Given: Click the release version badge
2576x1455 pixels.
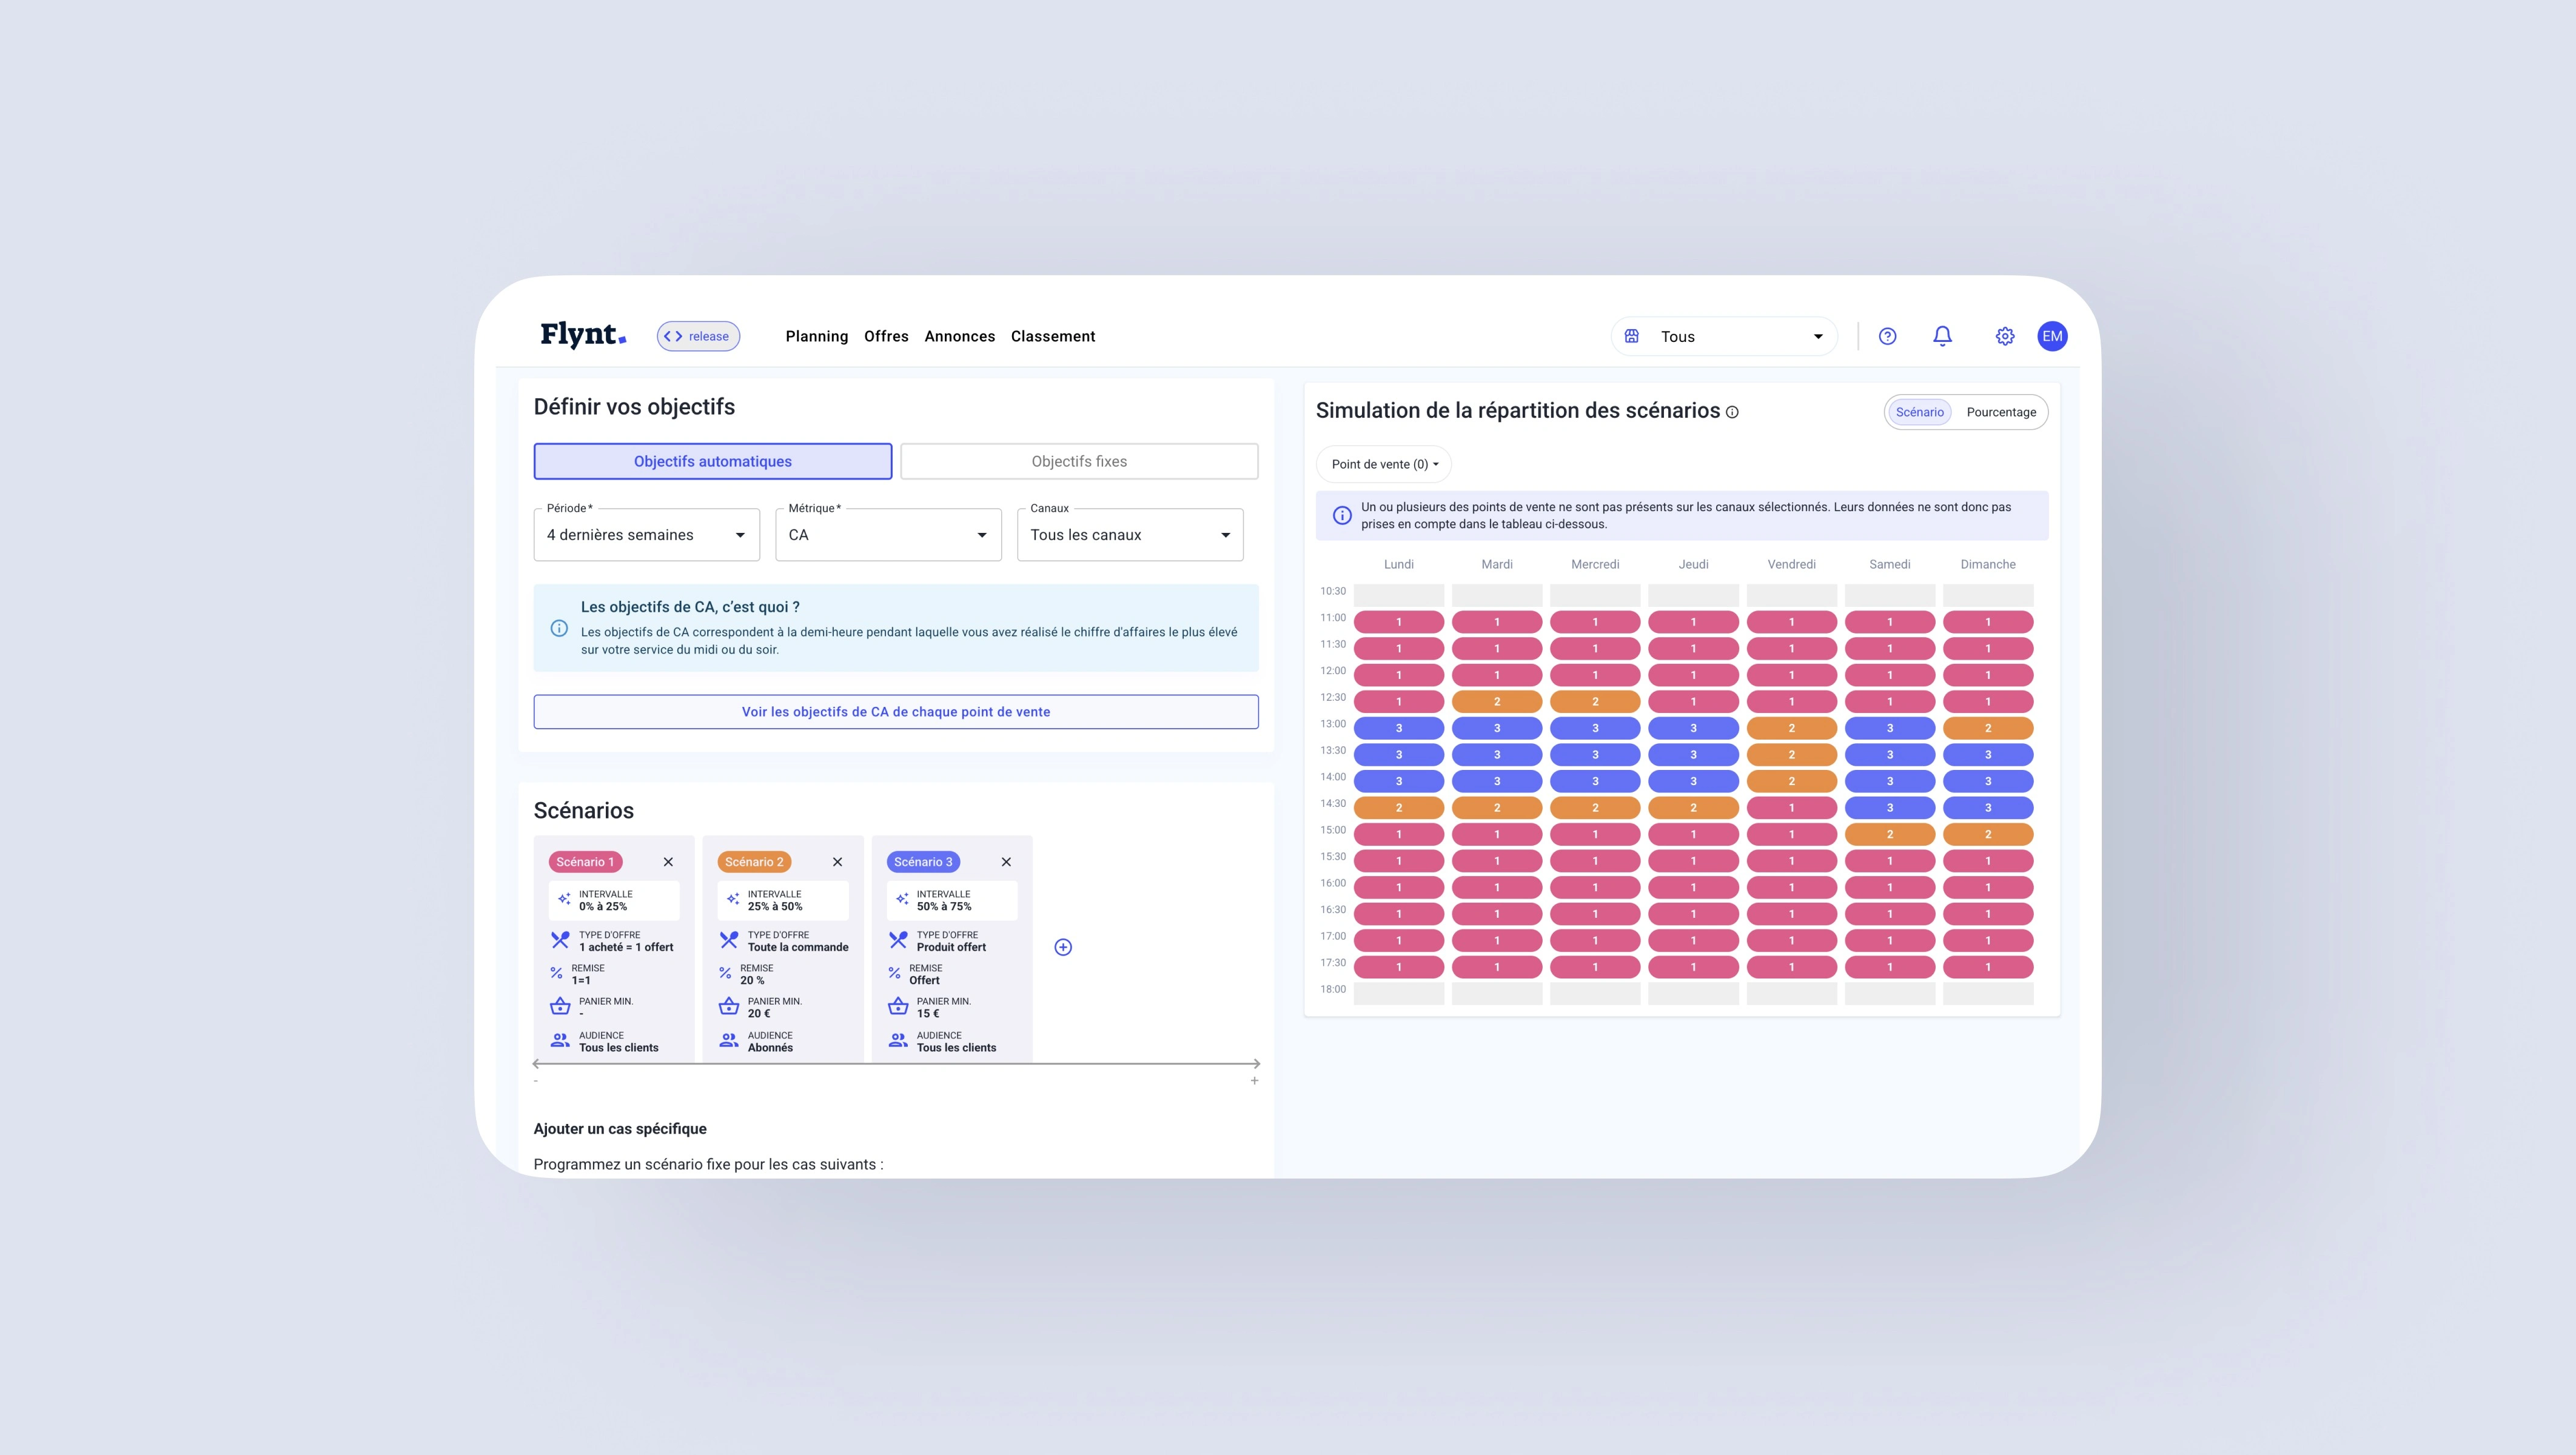Looking at the screenshot, I should point(698,336).
